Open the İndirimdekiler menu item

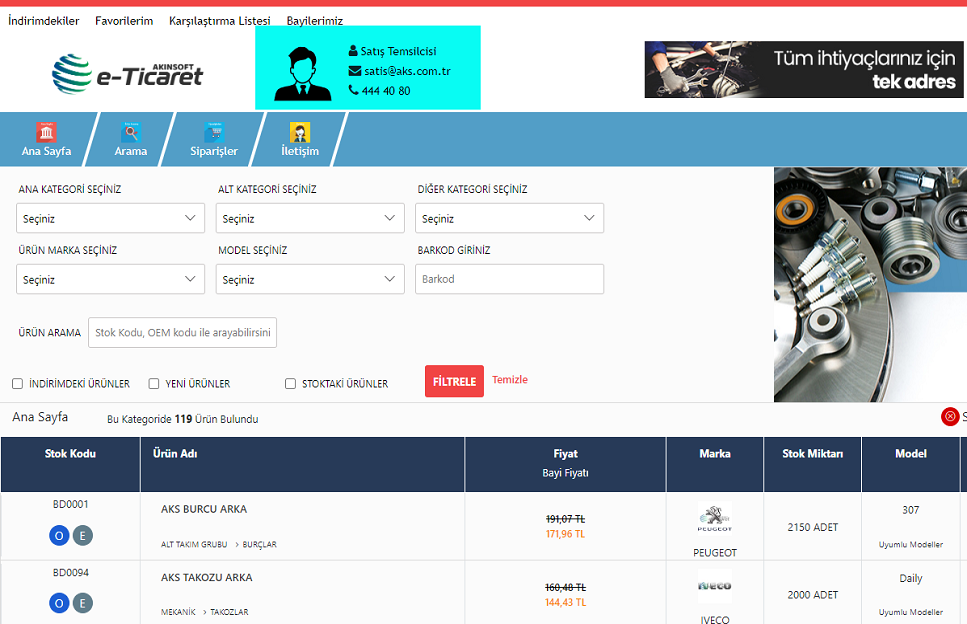(43, 21)
